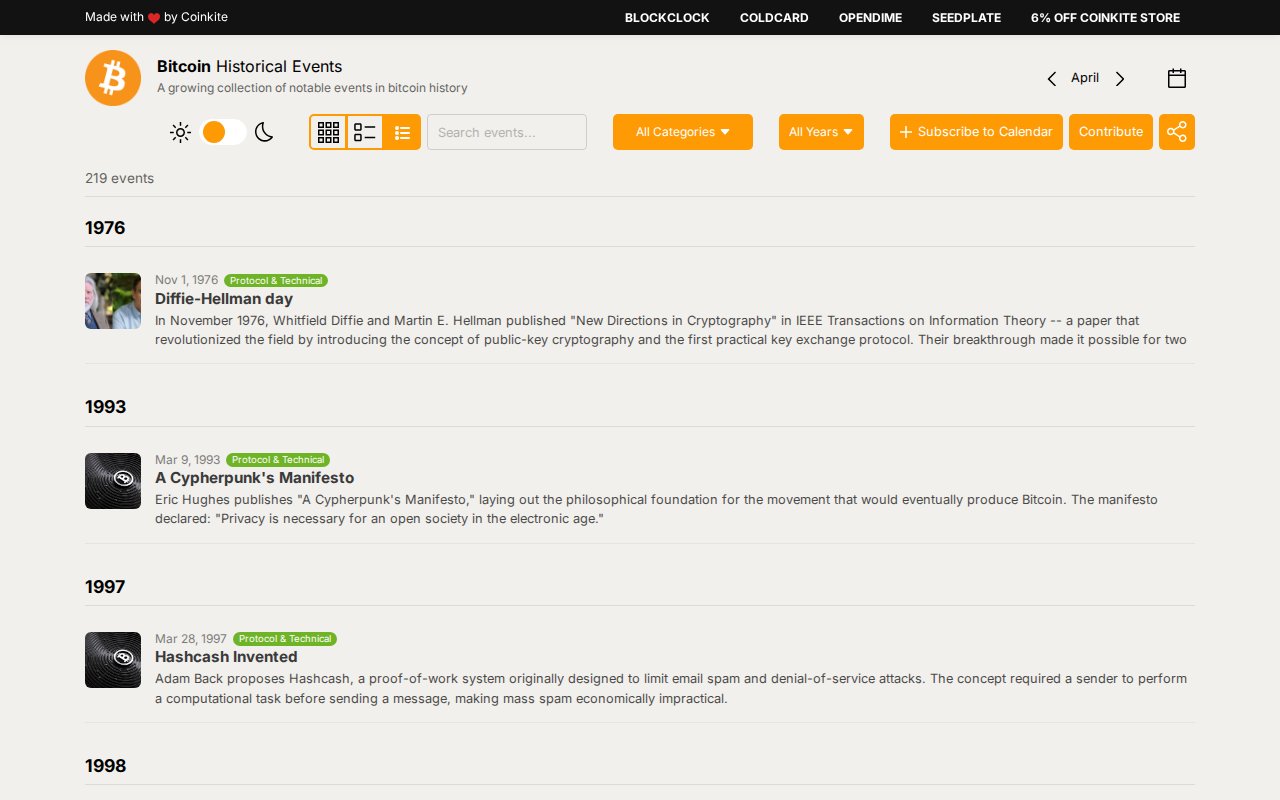1280x800 pixels.
Task: Toggle the light/dark theme switch
Action: tap(223, 132)
